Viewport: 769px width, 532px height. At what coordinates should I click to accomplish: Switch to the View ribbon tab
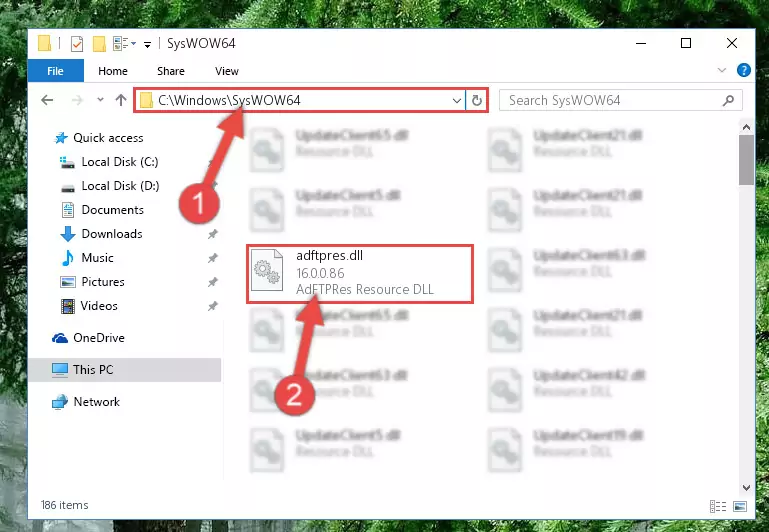point(227,71)
